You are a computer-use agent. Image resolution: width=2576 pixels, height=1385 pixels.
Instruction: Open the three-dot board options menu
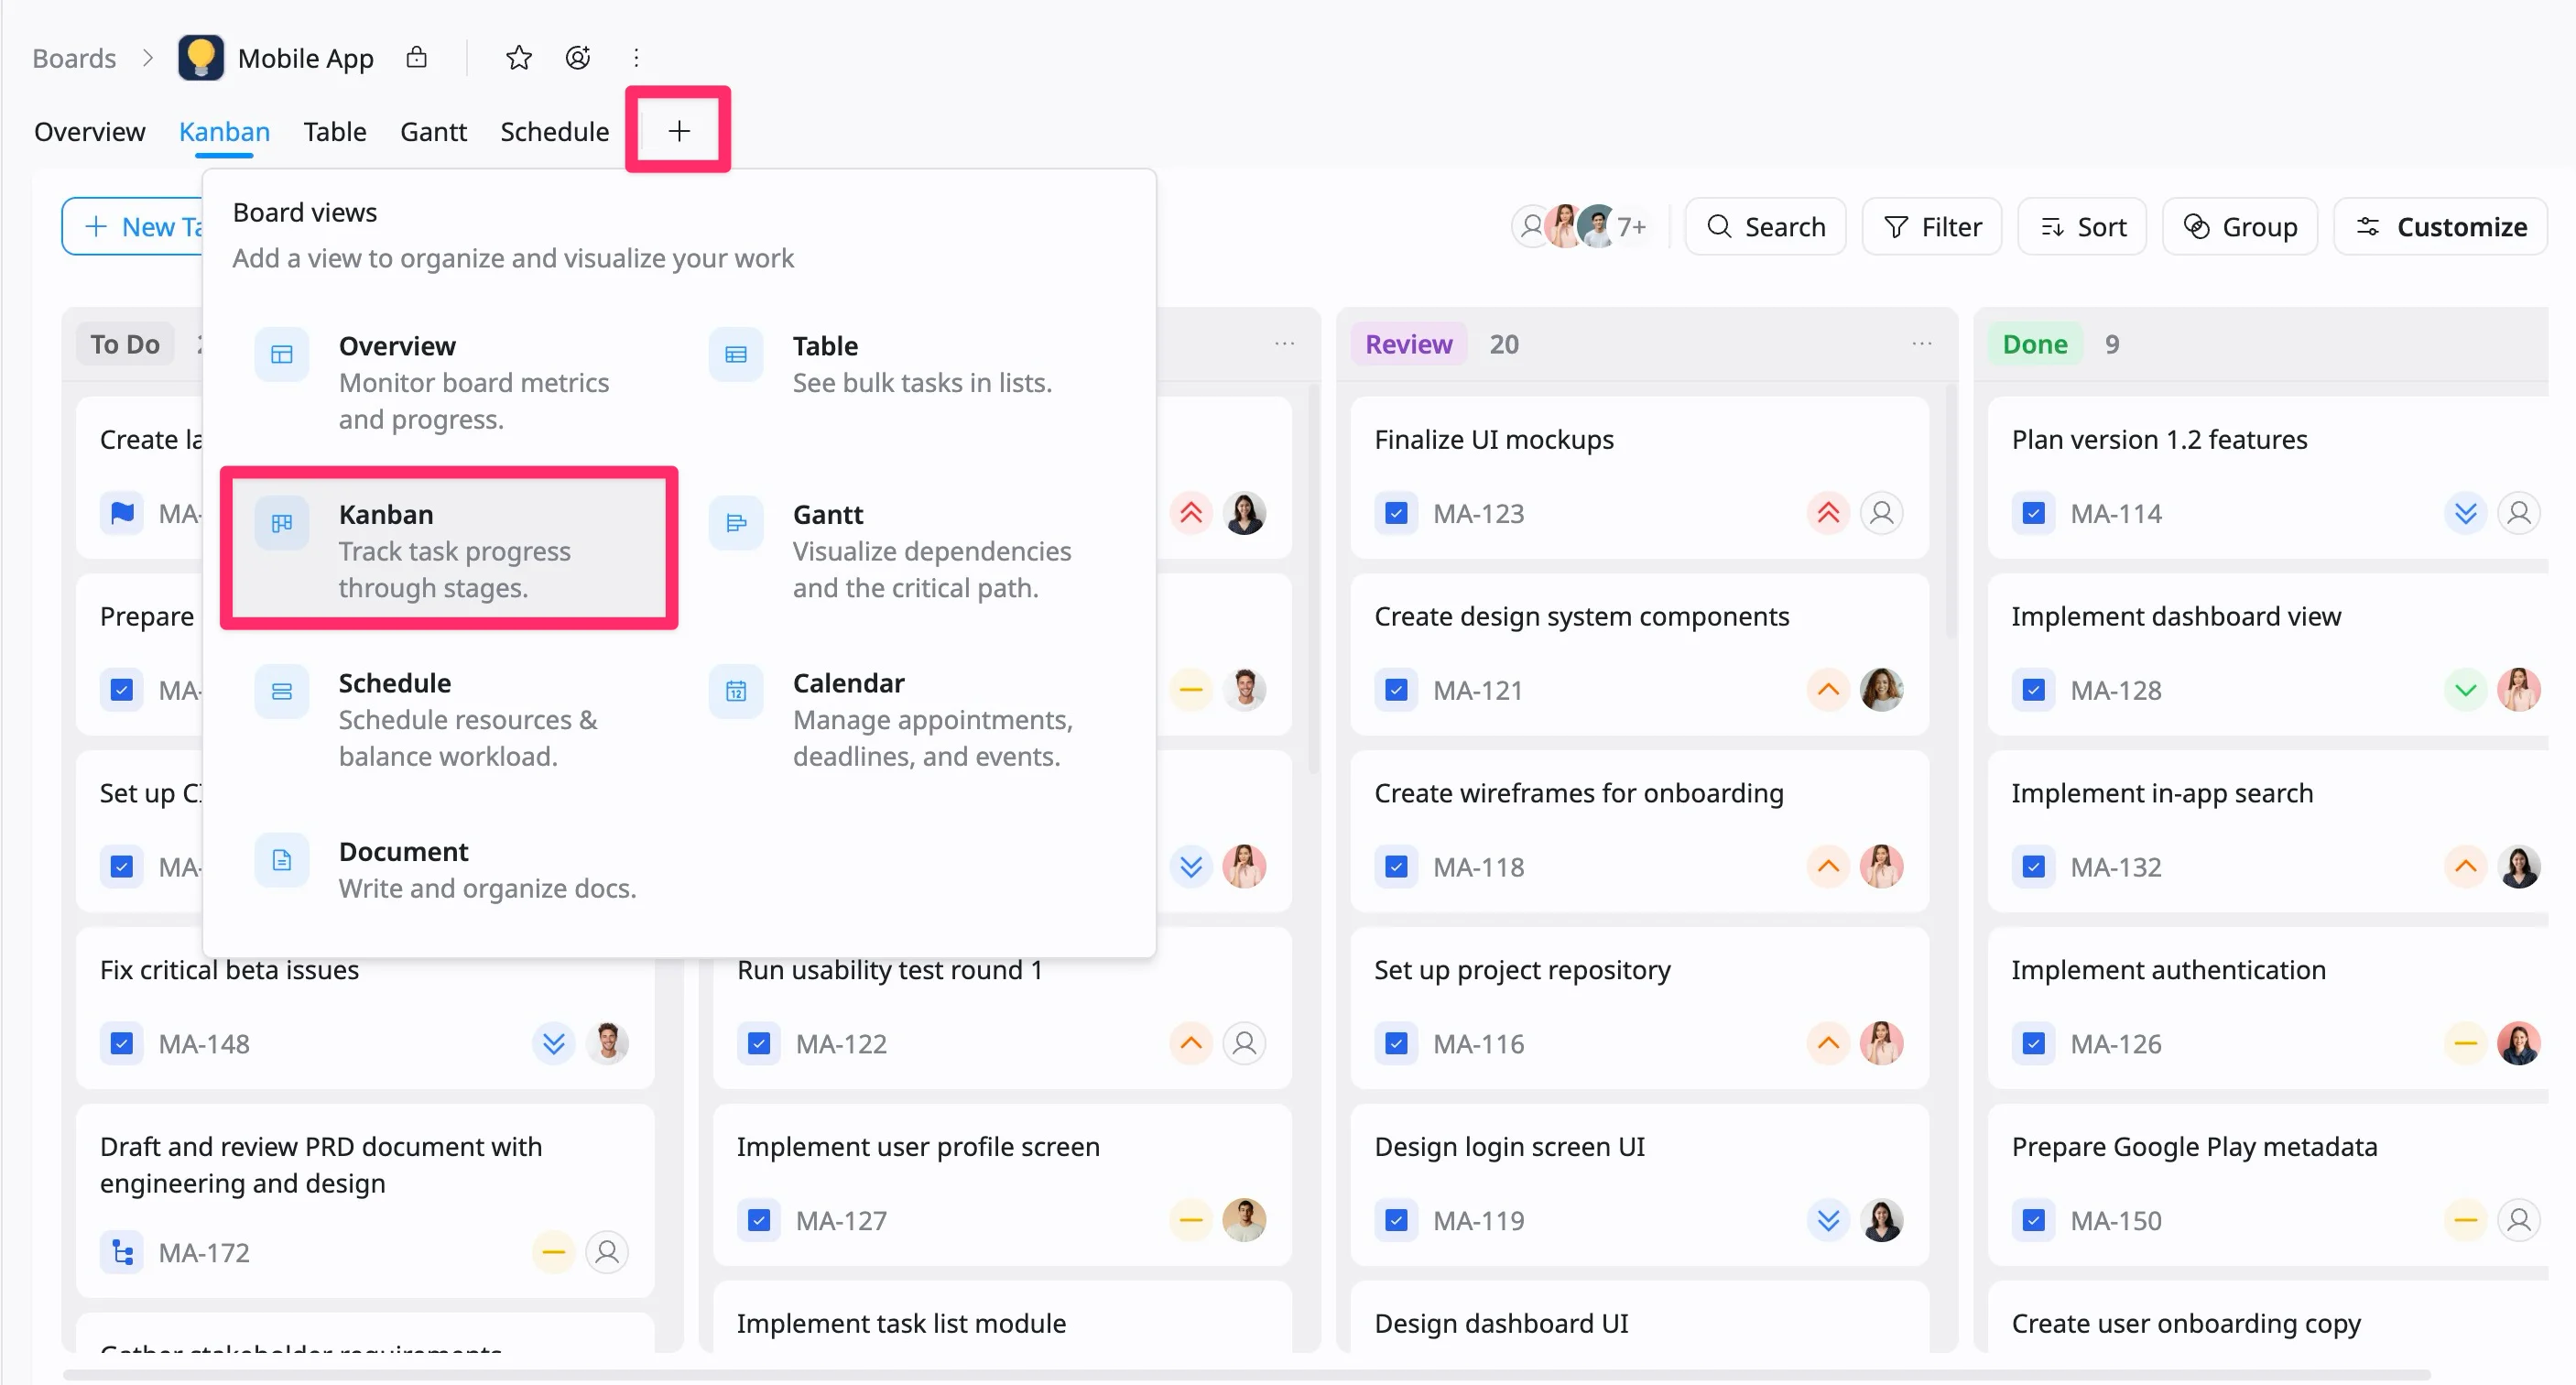point(636,57)
